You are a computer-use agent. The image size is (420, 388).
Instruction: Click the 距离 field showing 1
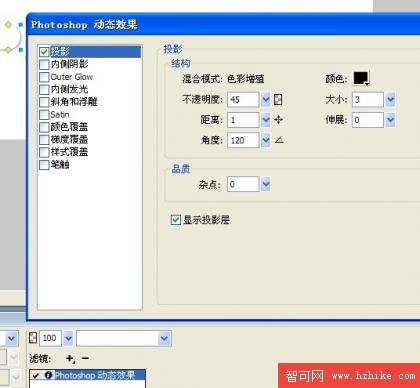pyautogui.click(x=243, y=120)
